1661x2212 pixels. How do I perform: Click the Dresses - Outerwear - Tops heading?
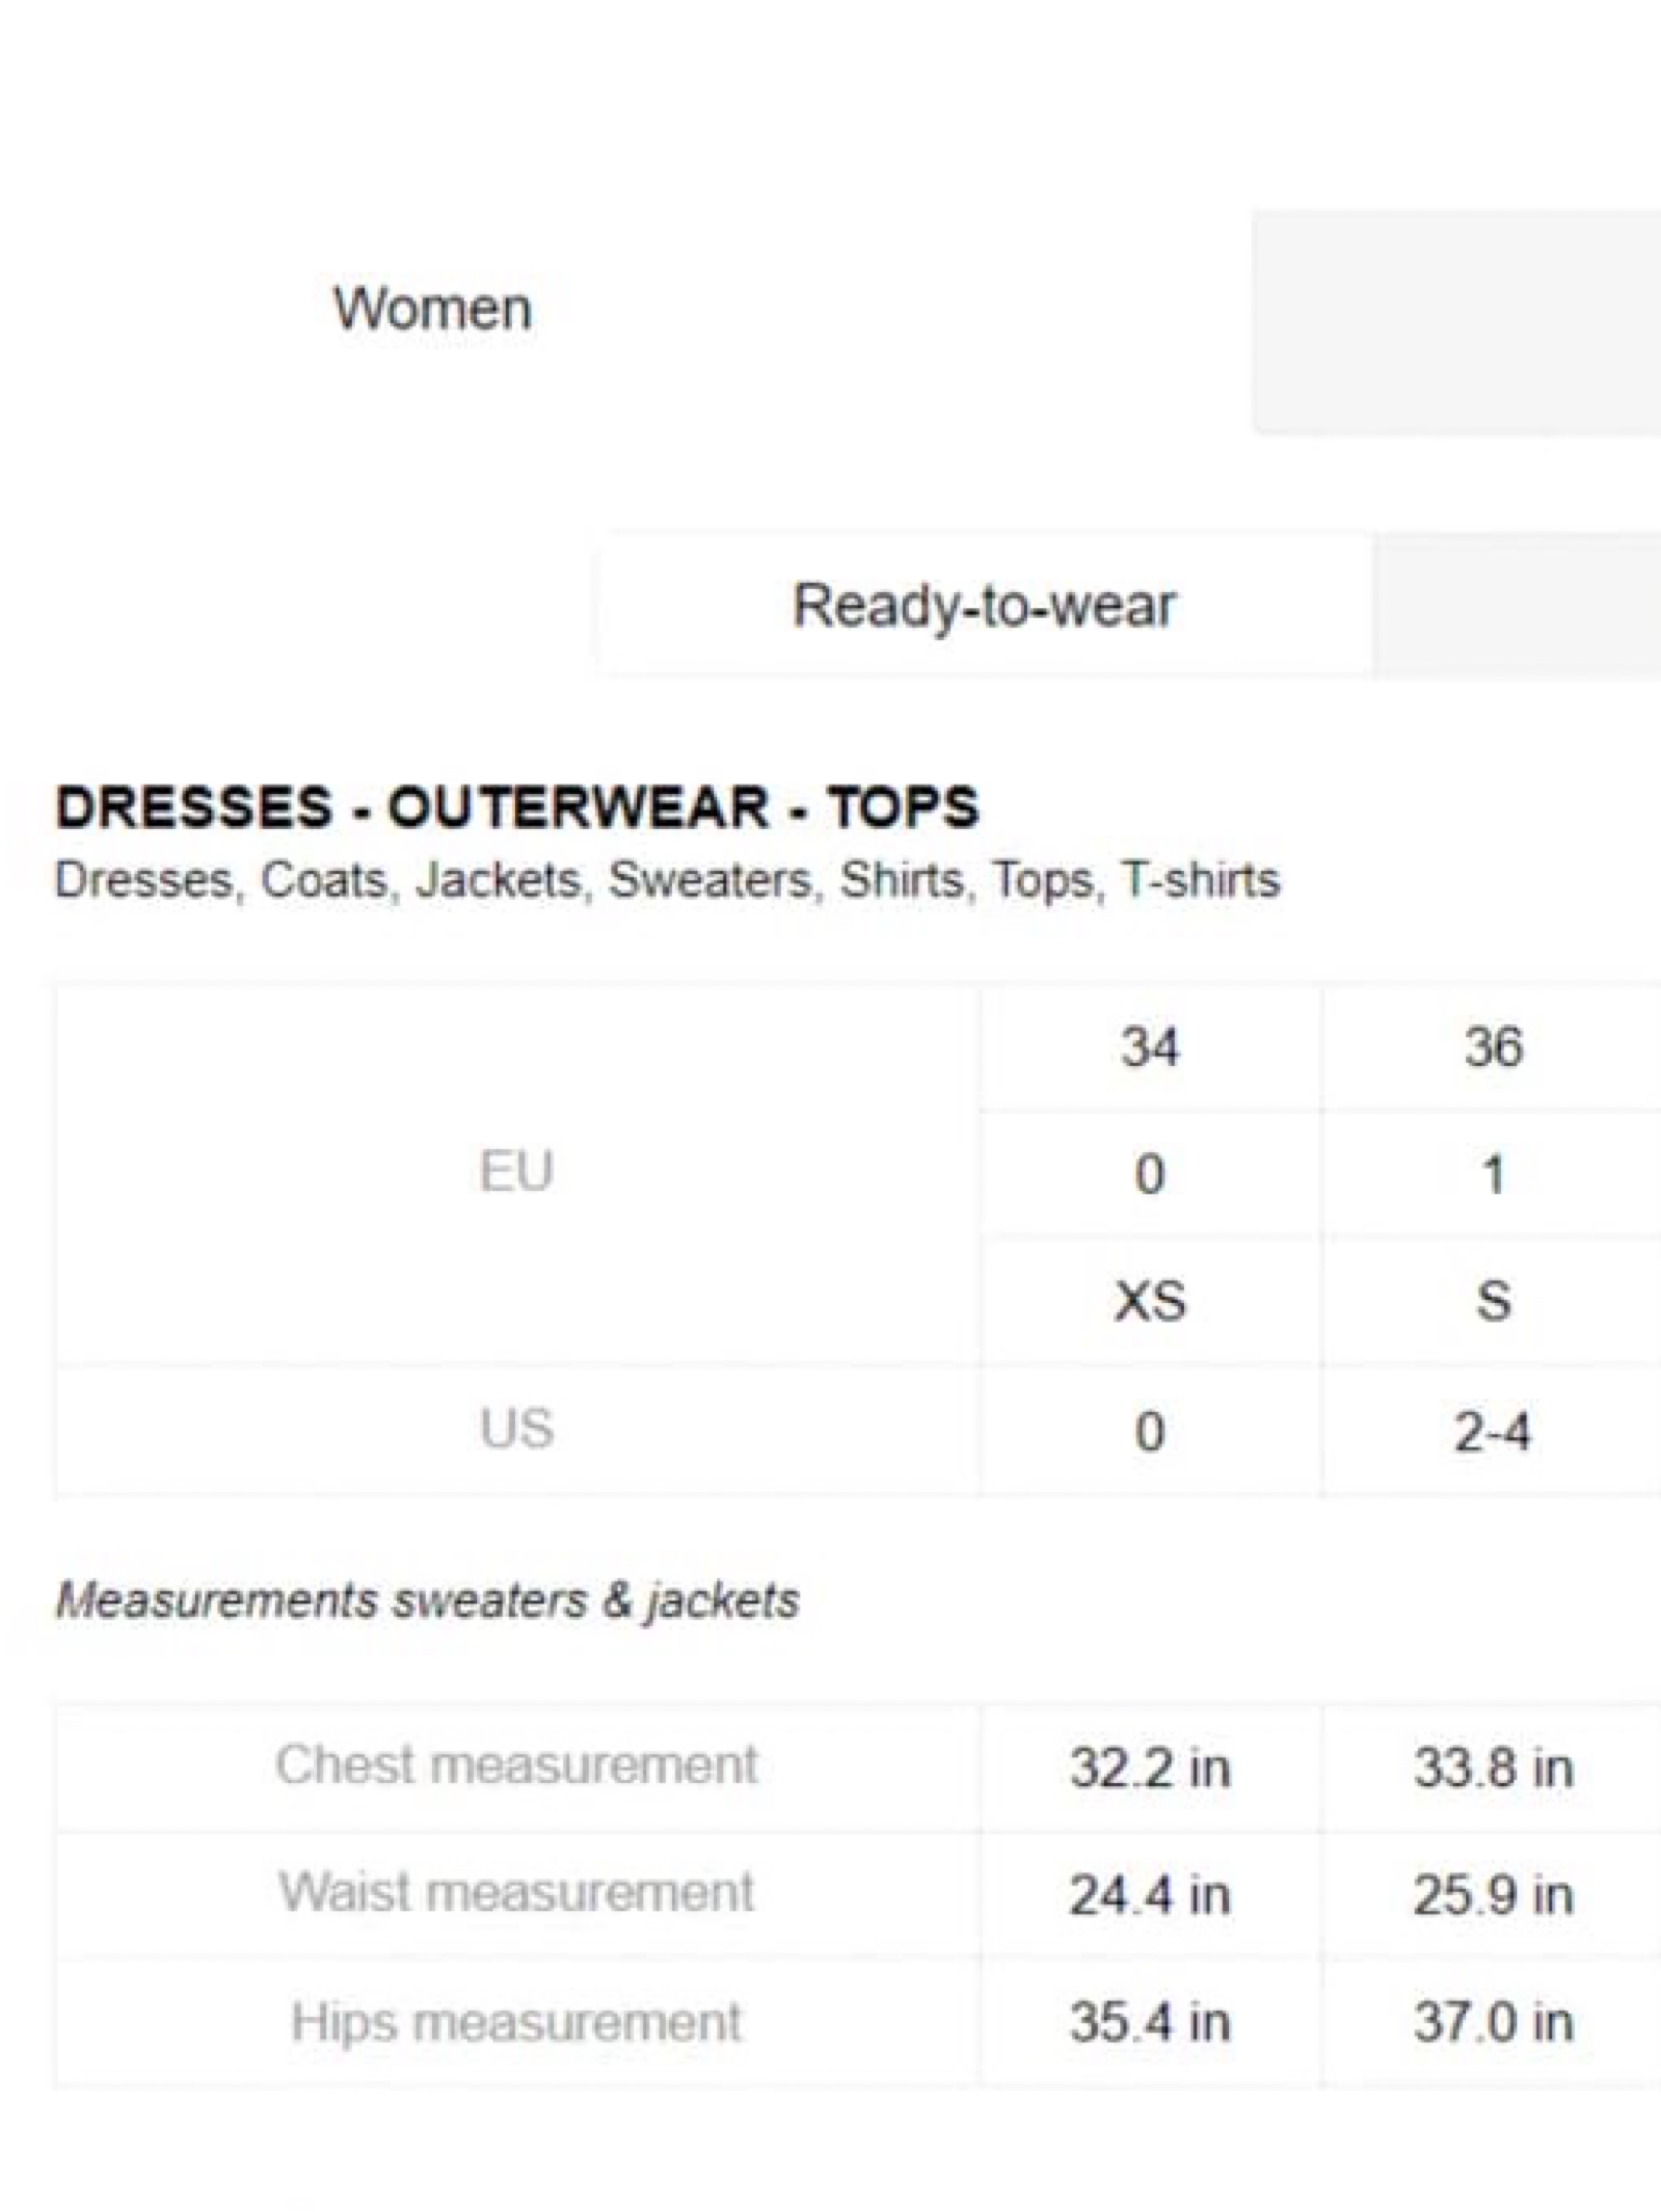[517, 807]
